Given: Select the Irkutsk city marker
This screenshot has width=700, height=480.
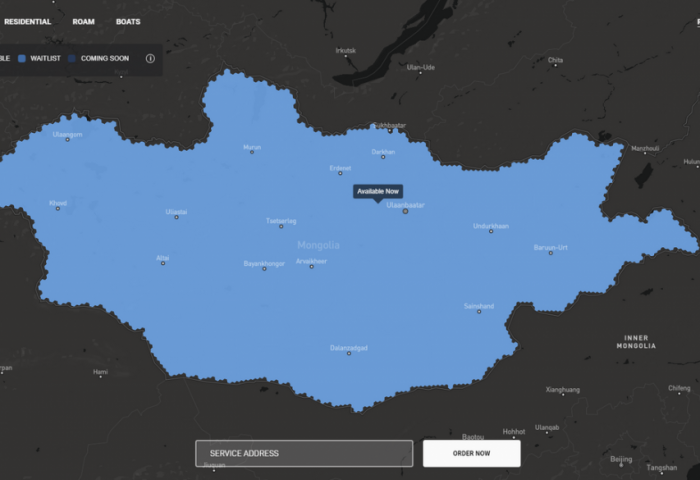Looking at the screenshot, I should pyautogui.click(x=346, y=56).
